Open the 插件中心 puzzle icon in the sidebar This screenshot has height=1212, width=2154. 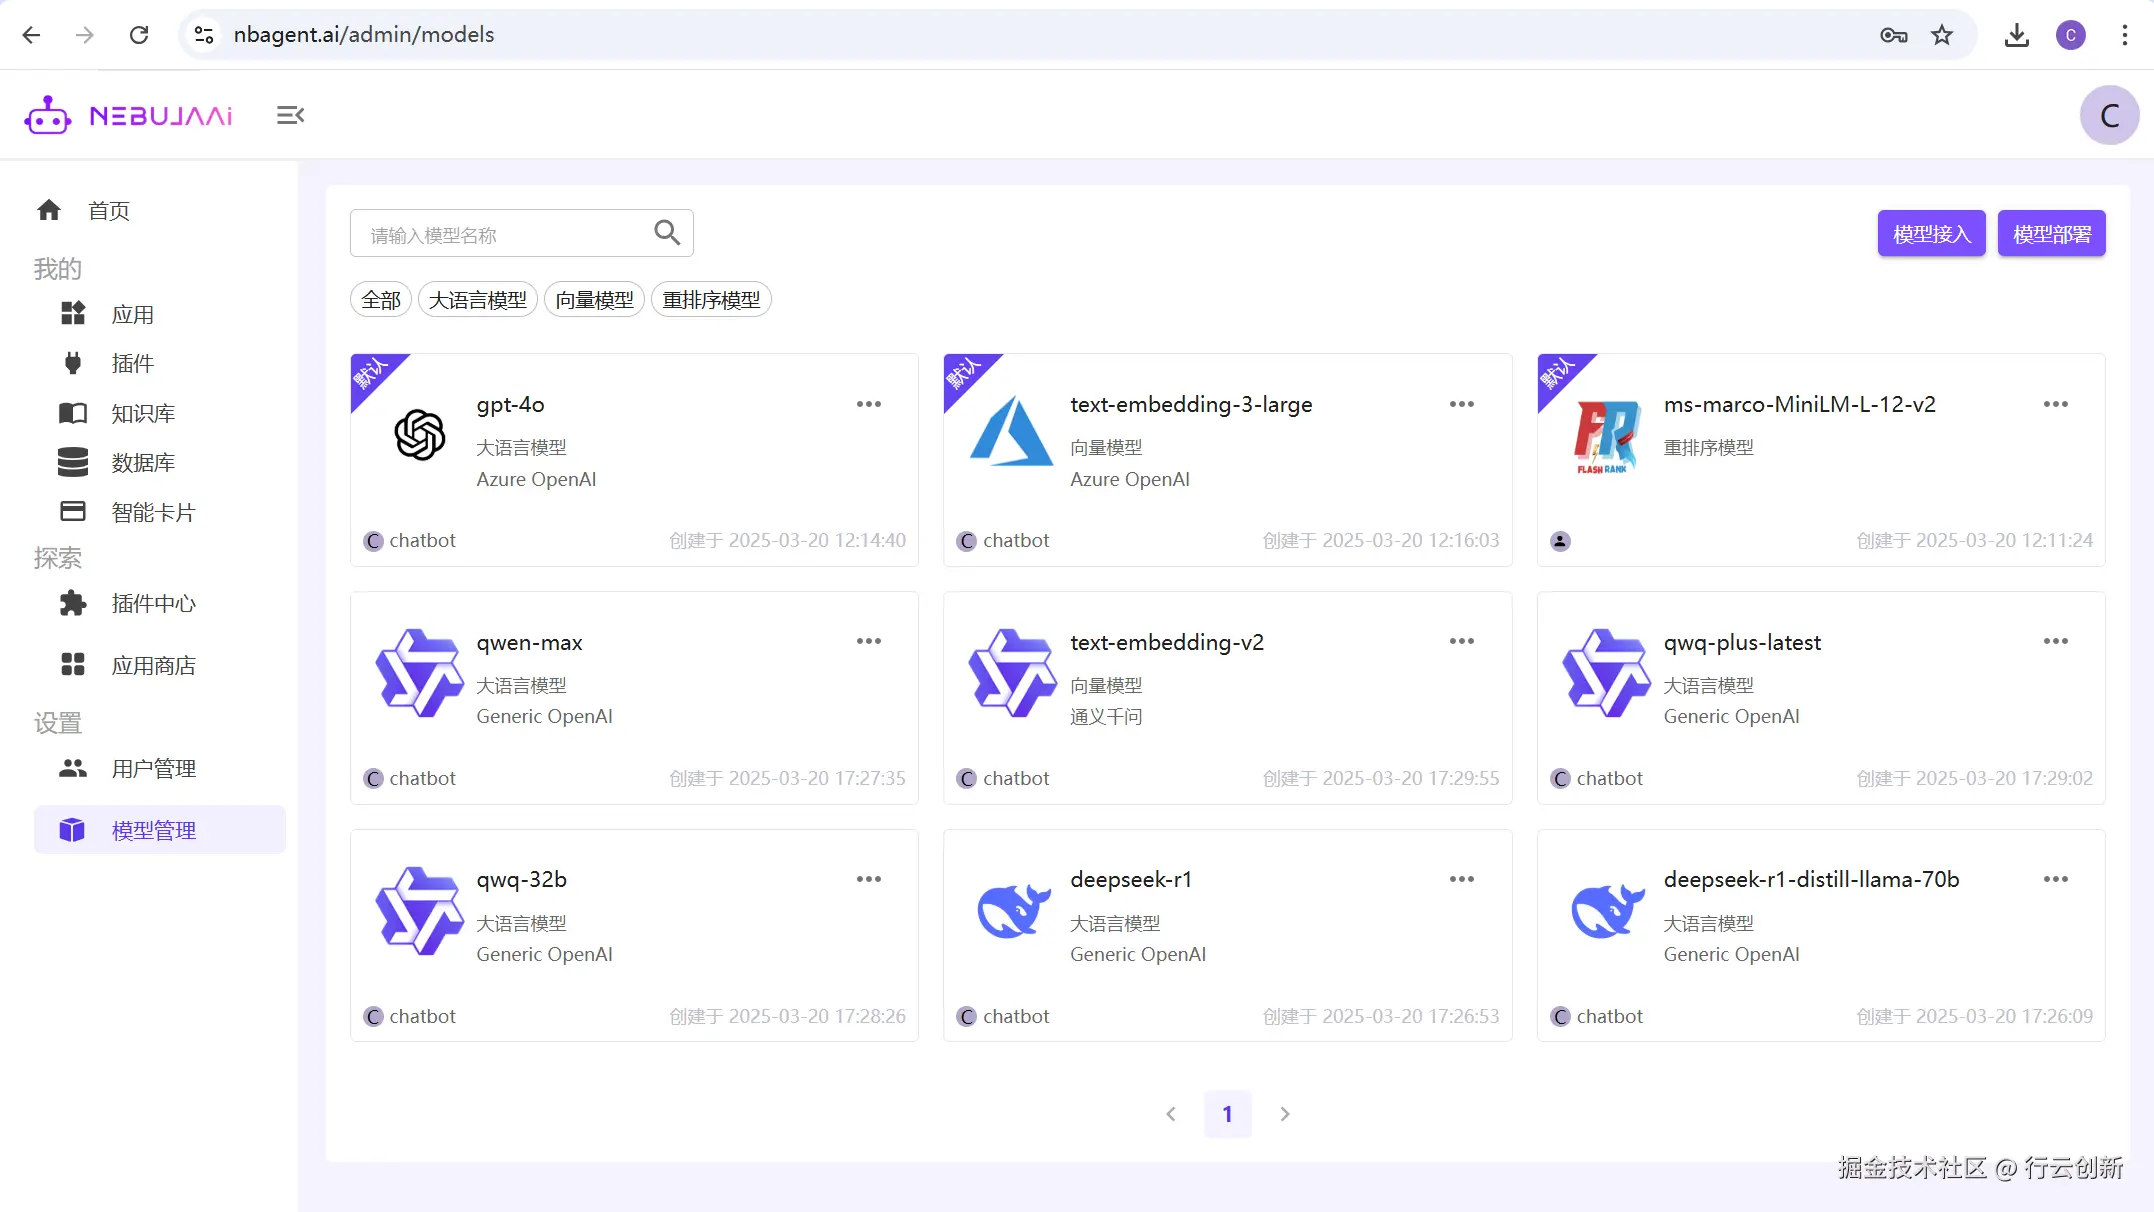pyautogui.click(x=73, y=603)
